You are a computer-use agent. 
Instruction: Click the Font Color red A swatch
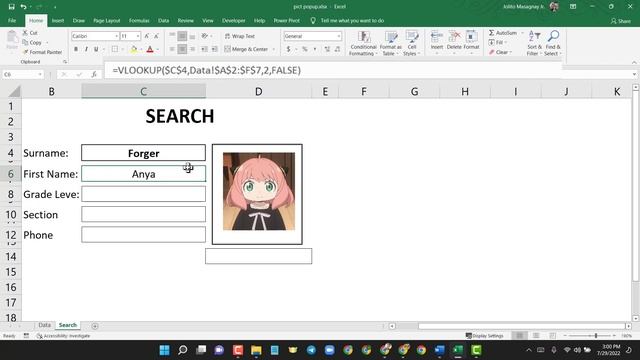point(150,49)
